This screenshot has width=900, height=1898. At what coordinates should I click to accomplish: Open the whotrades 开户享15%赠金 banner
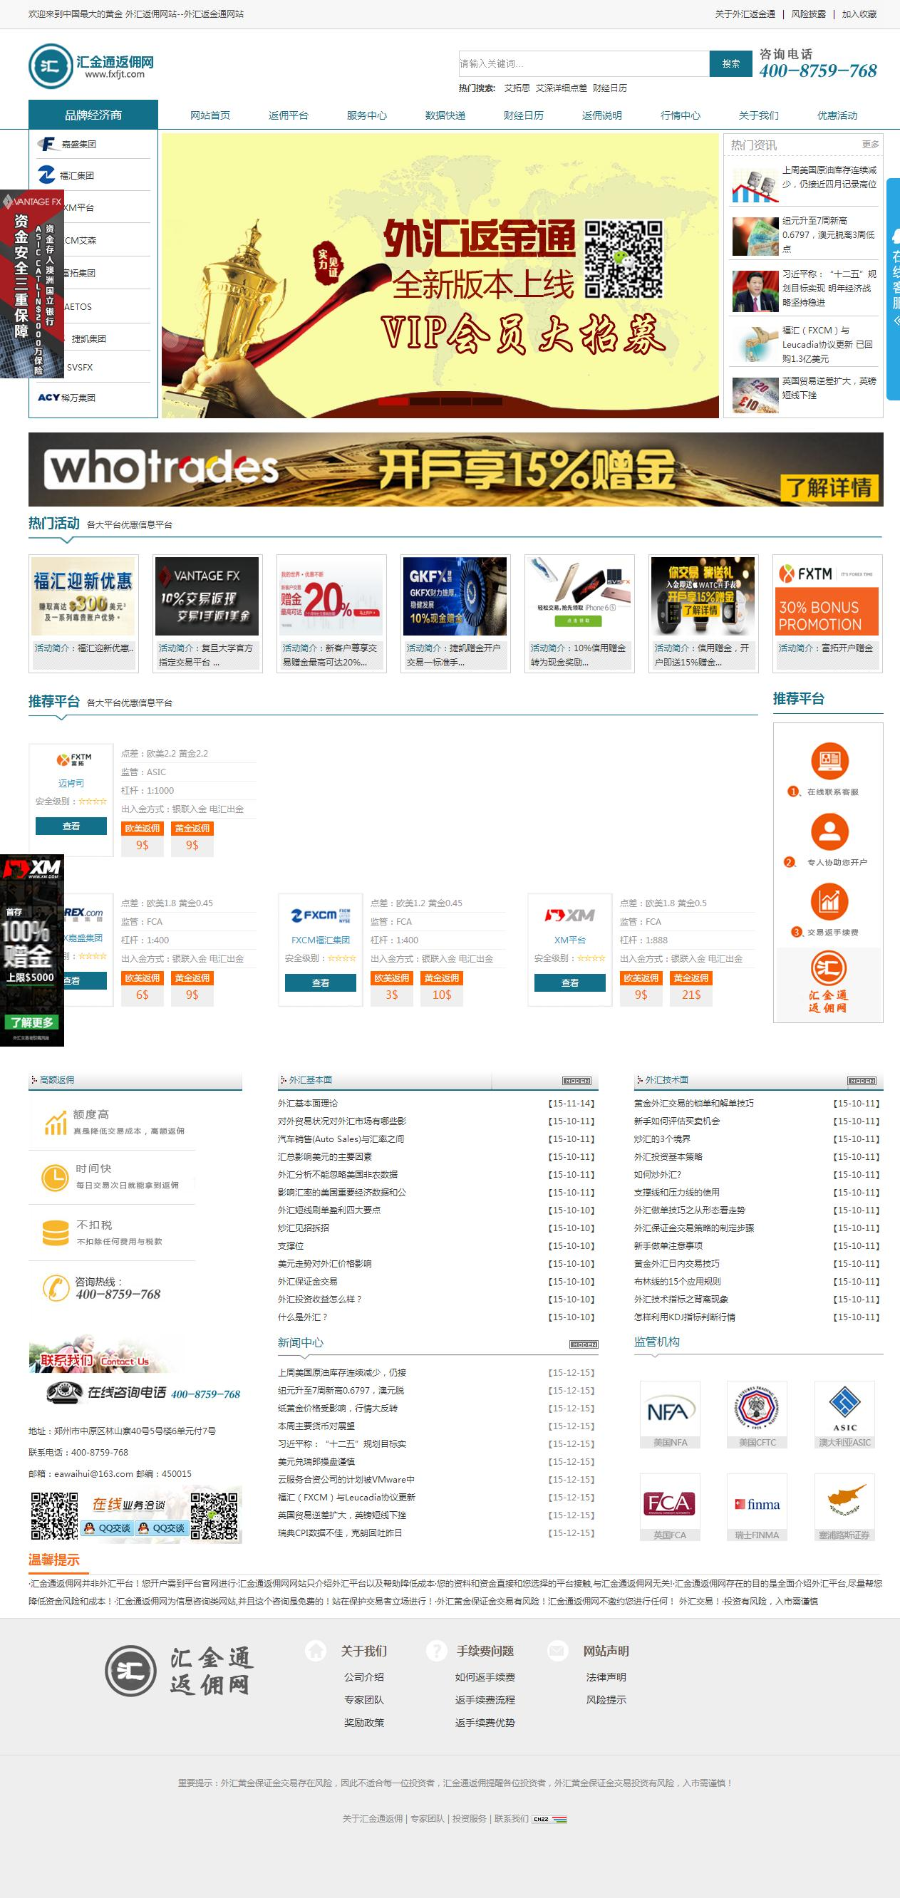click(x=456, y=469)
